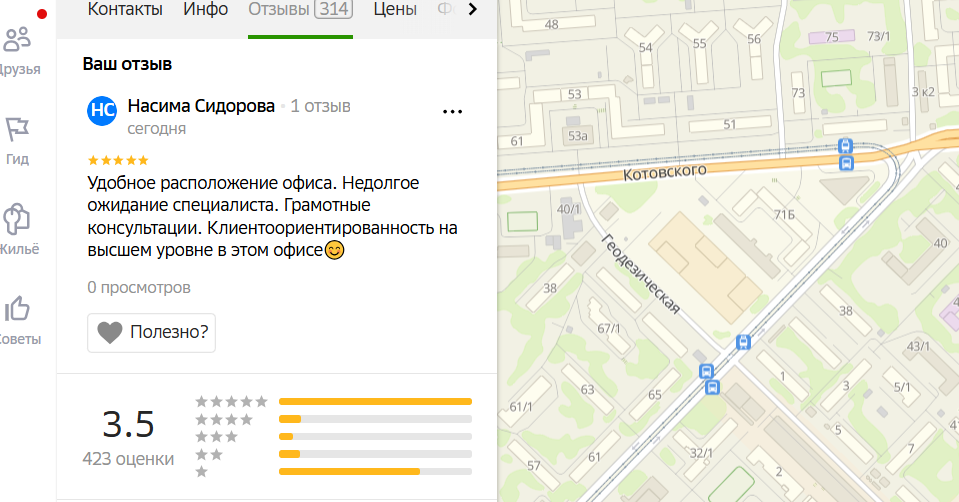The image size is (959, 502).
Task: Switch to the Цены tab
Action: pyautogui.click(x=395, y=9)
